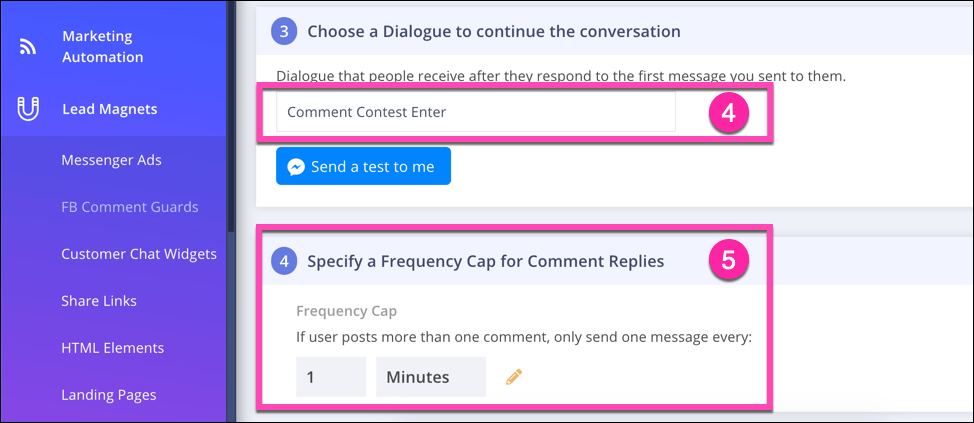Click the Marketing Automation feed icon

click(x=28, y=47)
